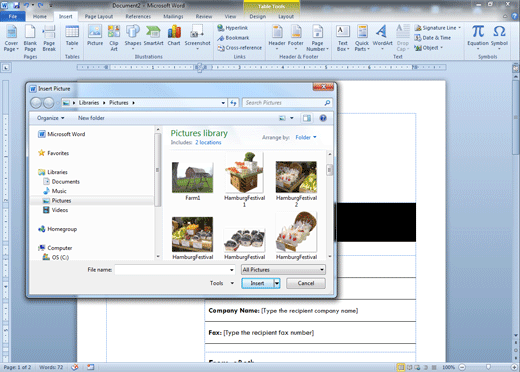Click the Cancel button in dialog
Image resolution: width=520 pixels, height=372 pixels.
point(306,283)
